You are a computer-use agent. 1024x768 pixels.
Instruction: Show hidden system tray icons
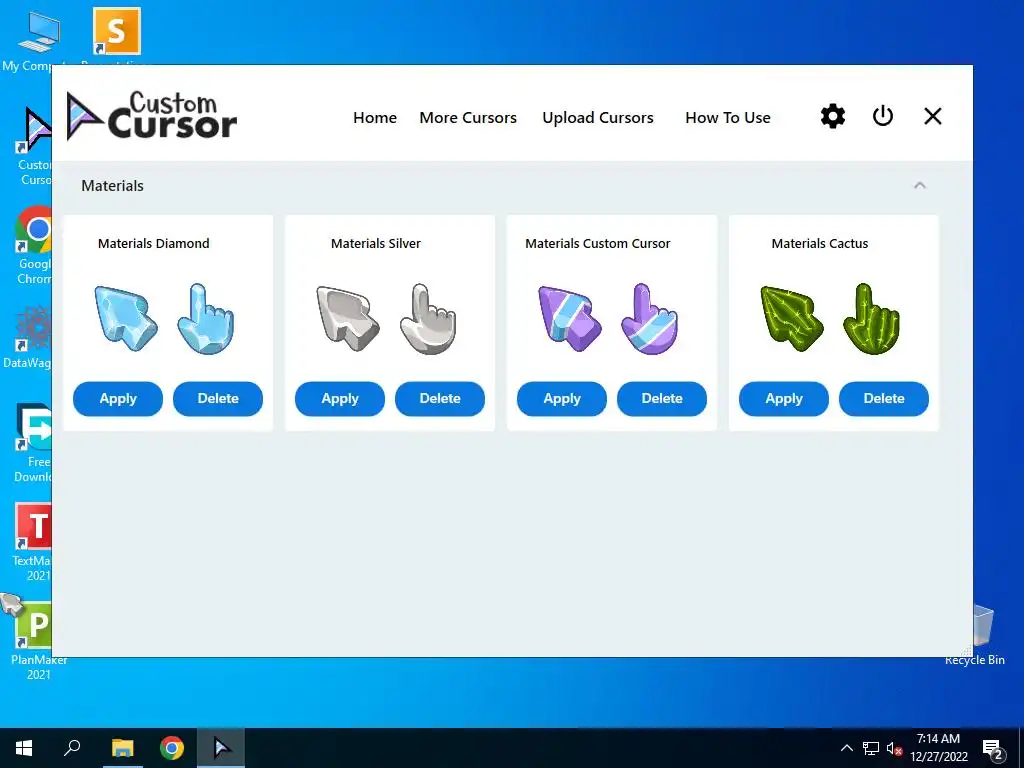click(x=846, y=748)
